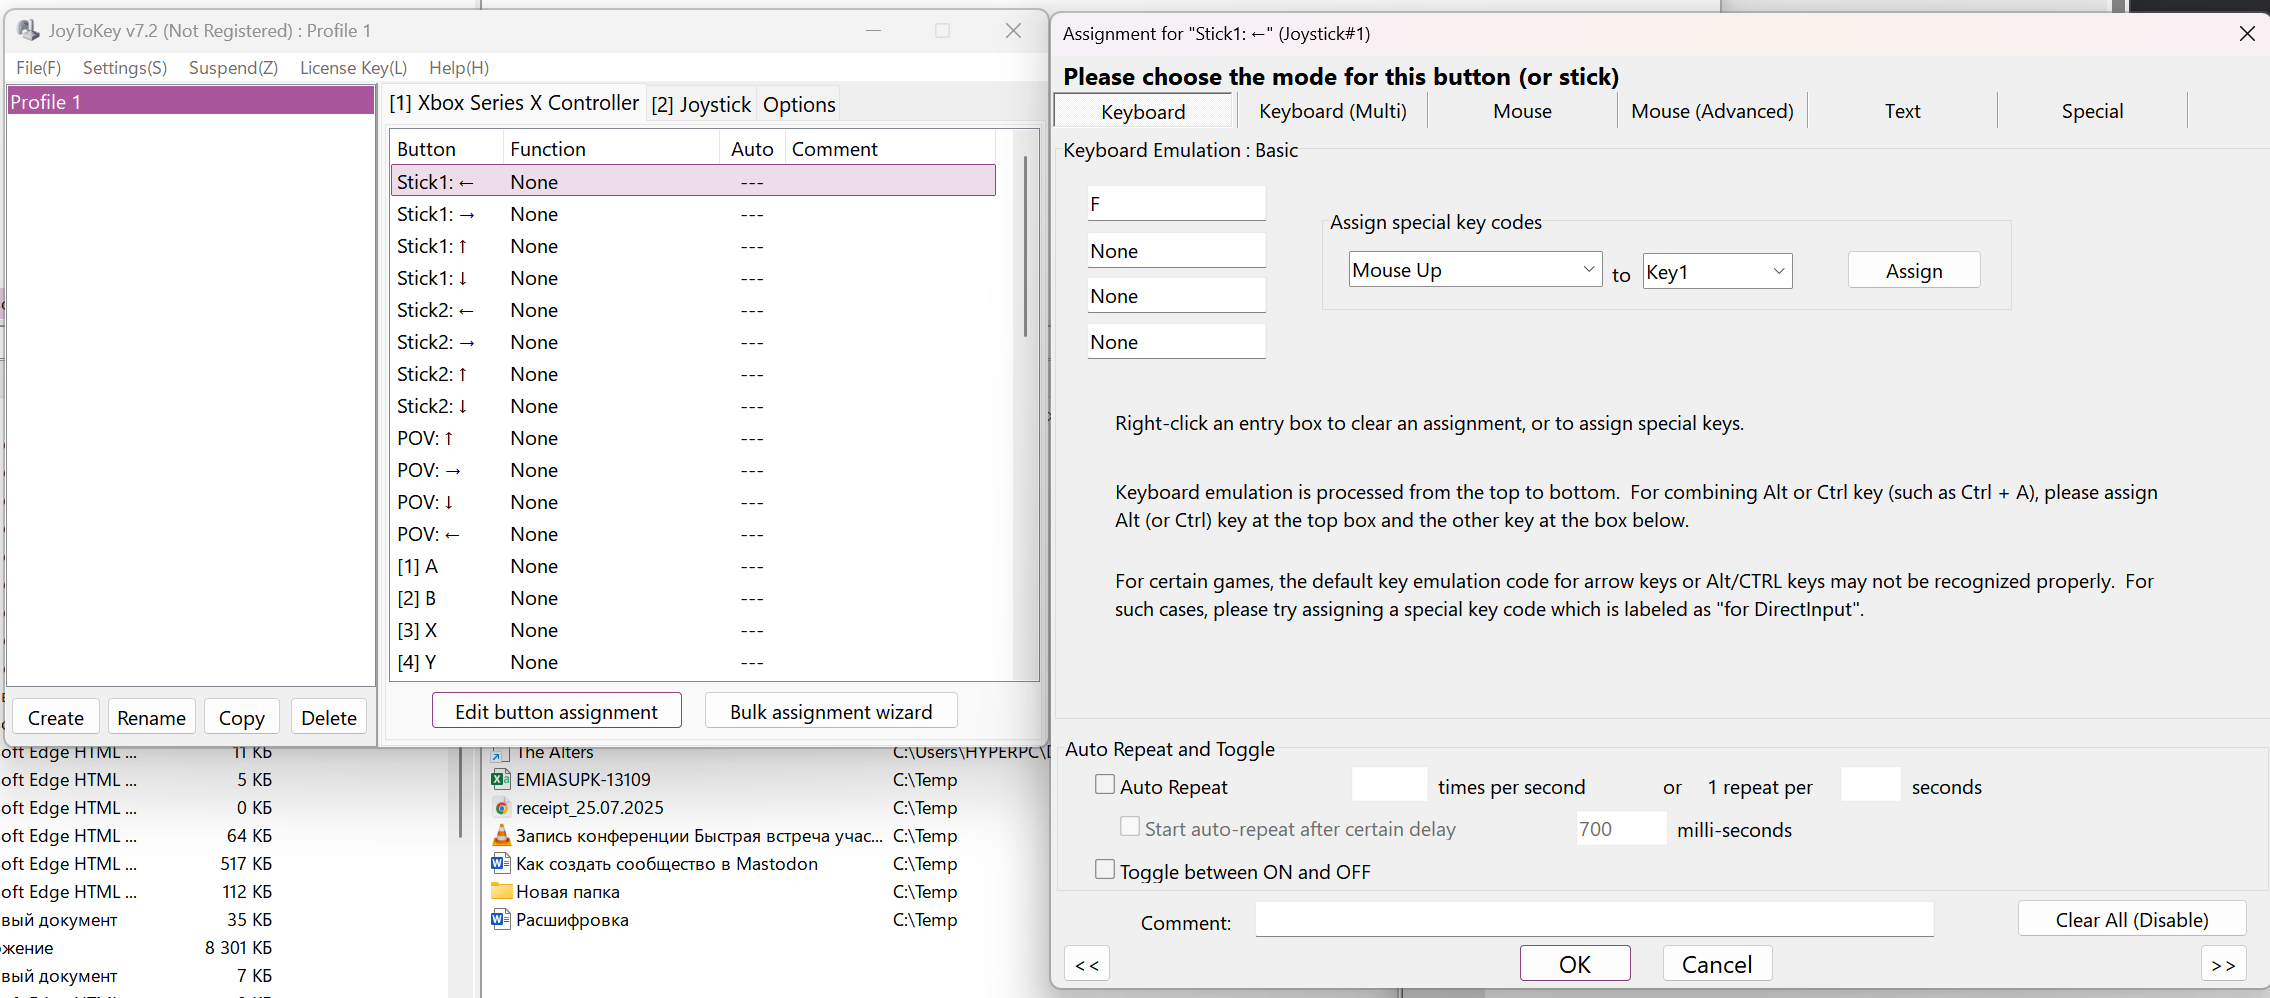This screenshot has height=998, width=2270.
Task: Click the VLC icon beside Запись конференции file
Action: 501,835
